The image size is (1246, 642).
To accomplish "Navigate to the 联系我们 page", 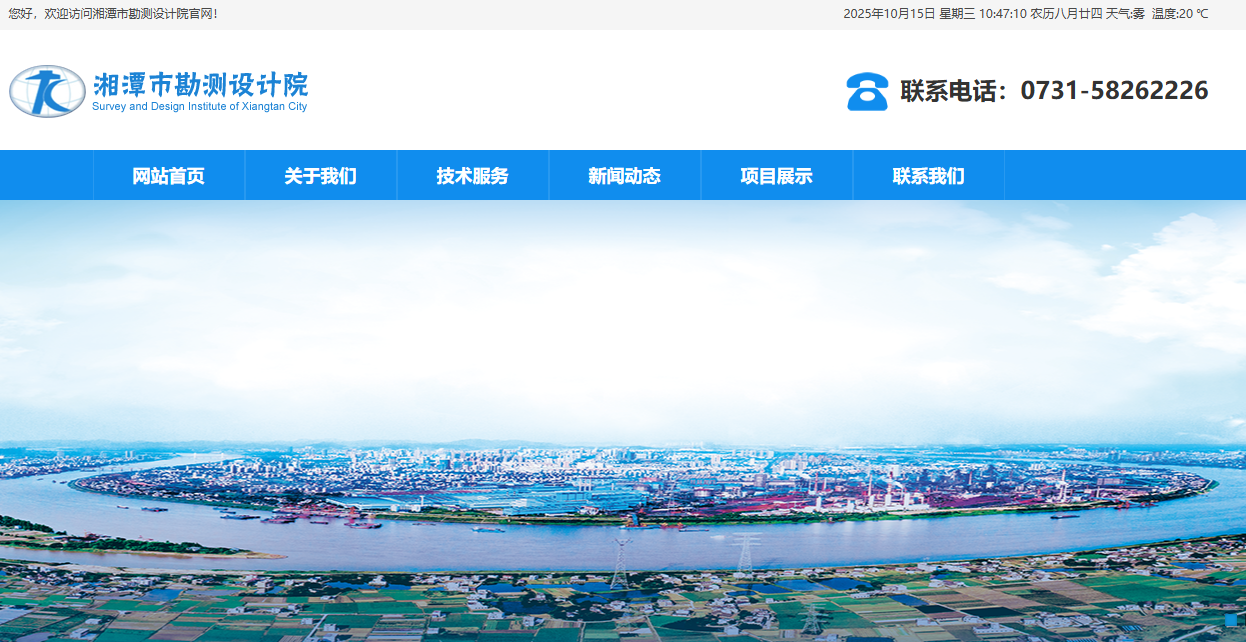I will [928, 176].
